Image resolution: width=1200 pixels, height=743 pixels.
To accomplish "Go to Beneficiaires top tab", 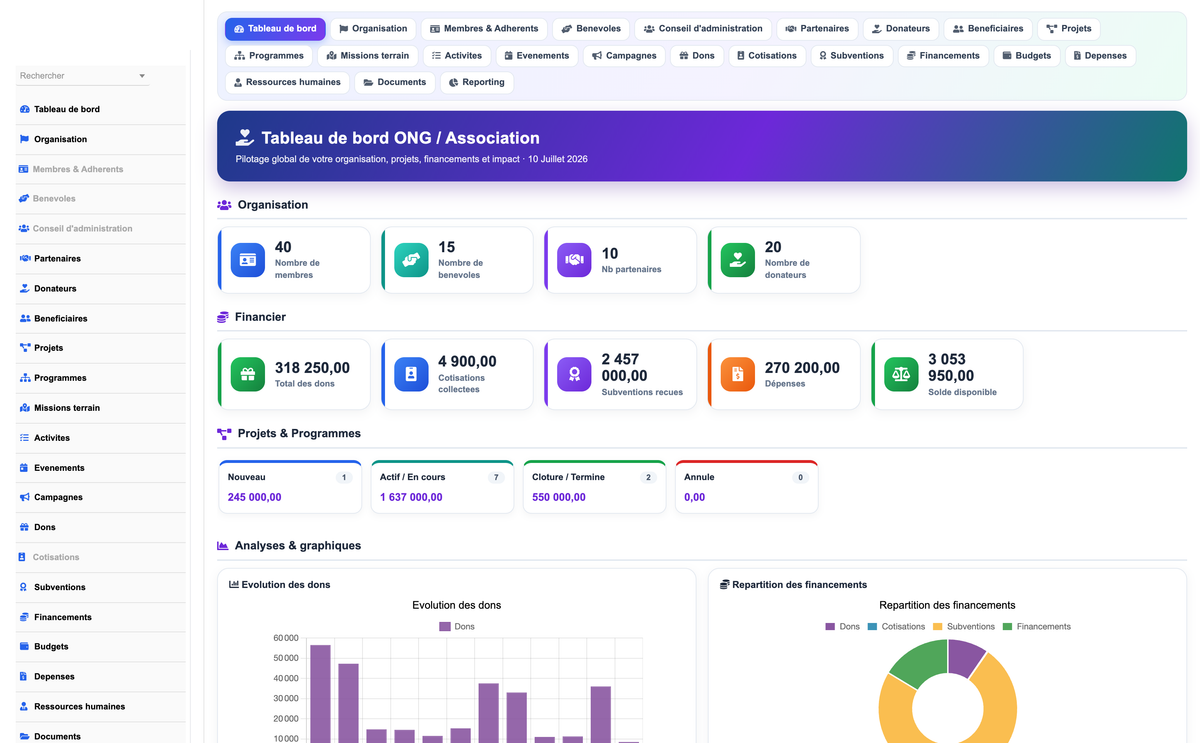I will (x=988, y=29).
